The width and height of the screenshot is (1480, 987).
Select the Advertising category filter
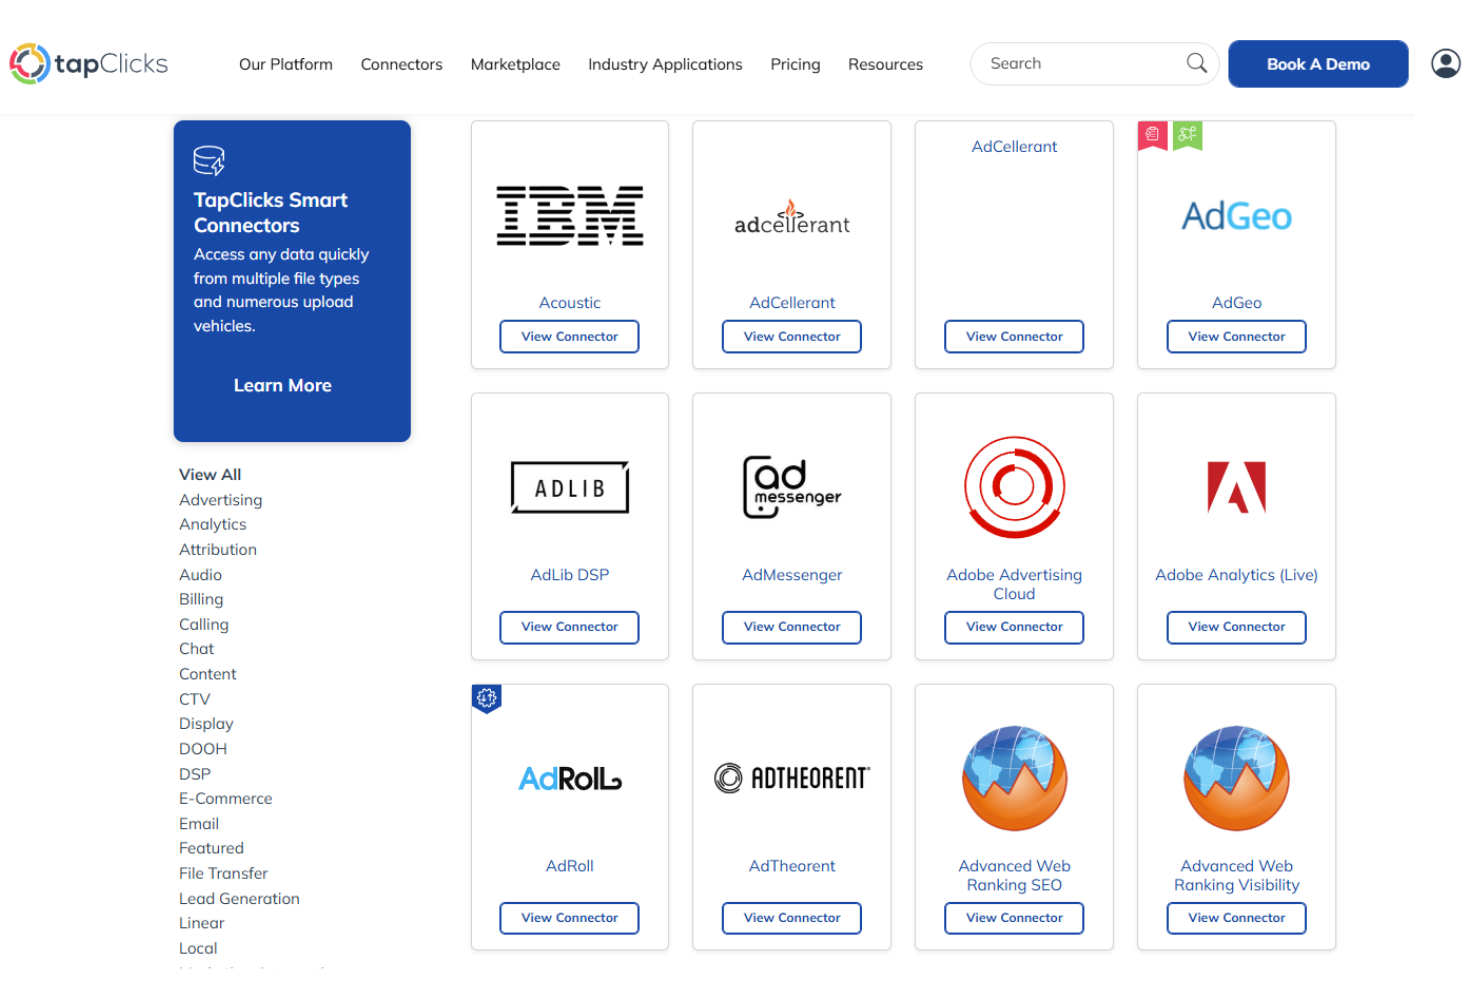pyautogui.click(x=221, y=499)
